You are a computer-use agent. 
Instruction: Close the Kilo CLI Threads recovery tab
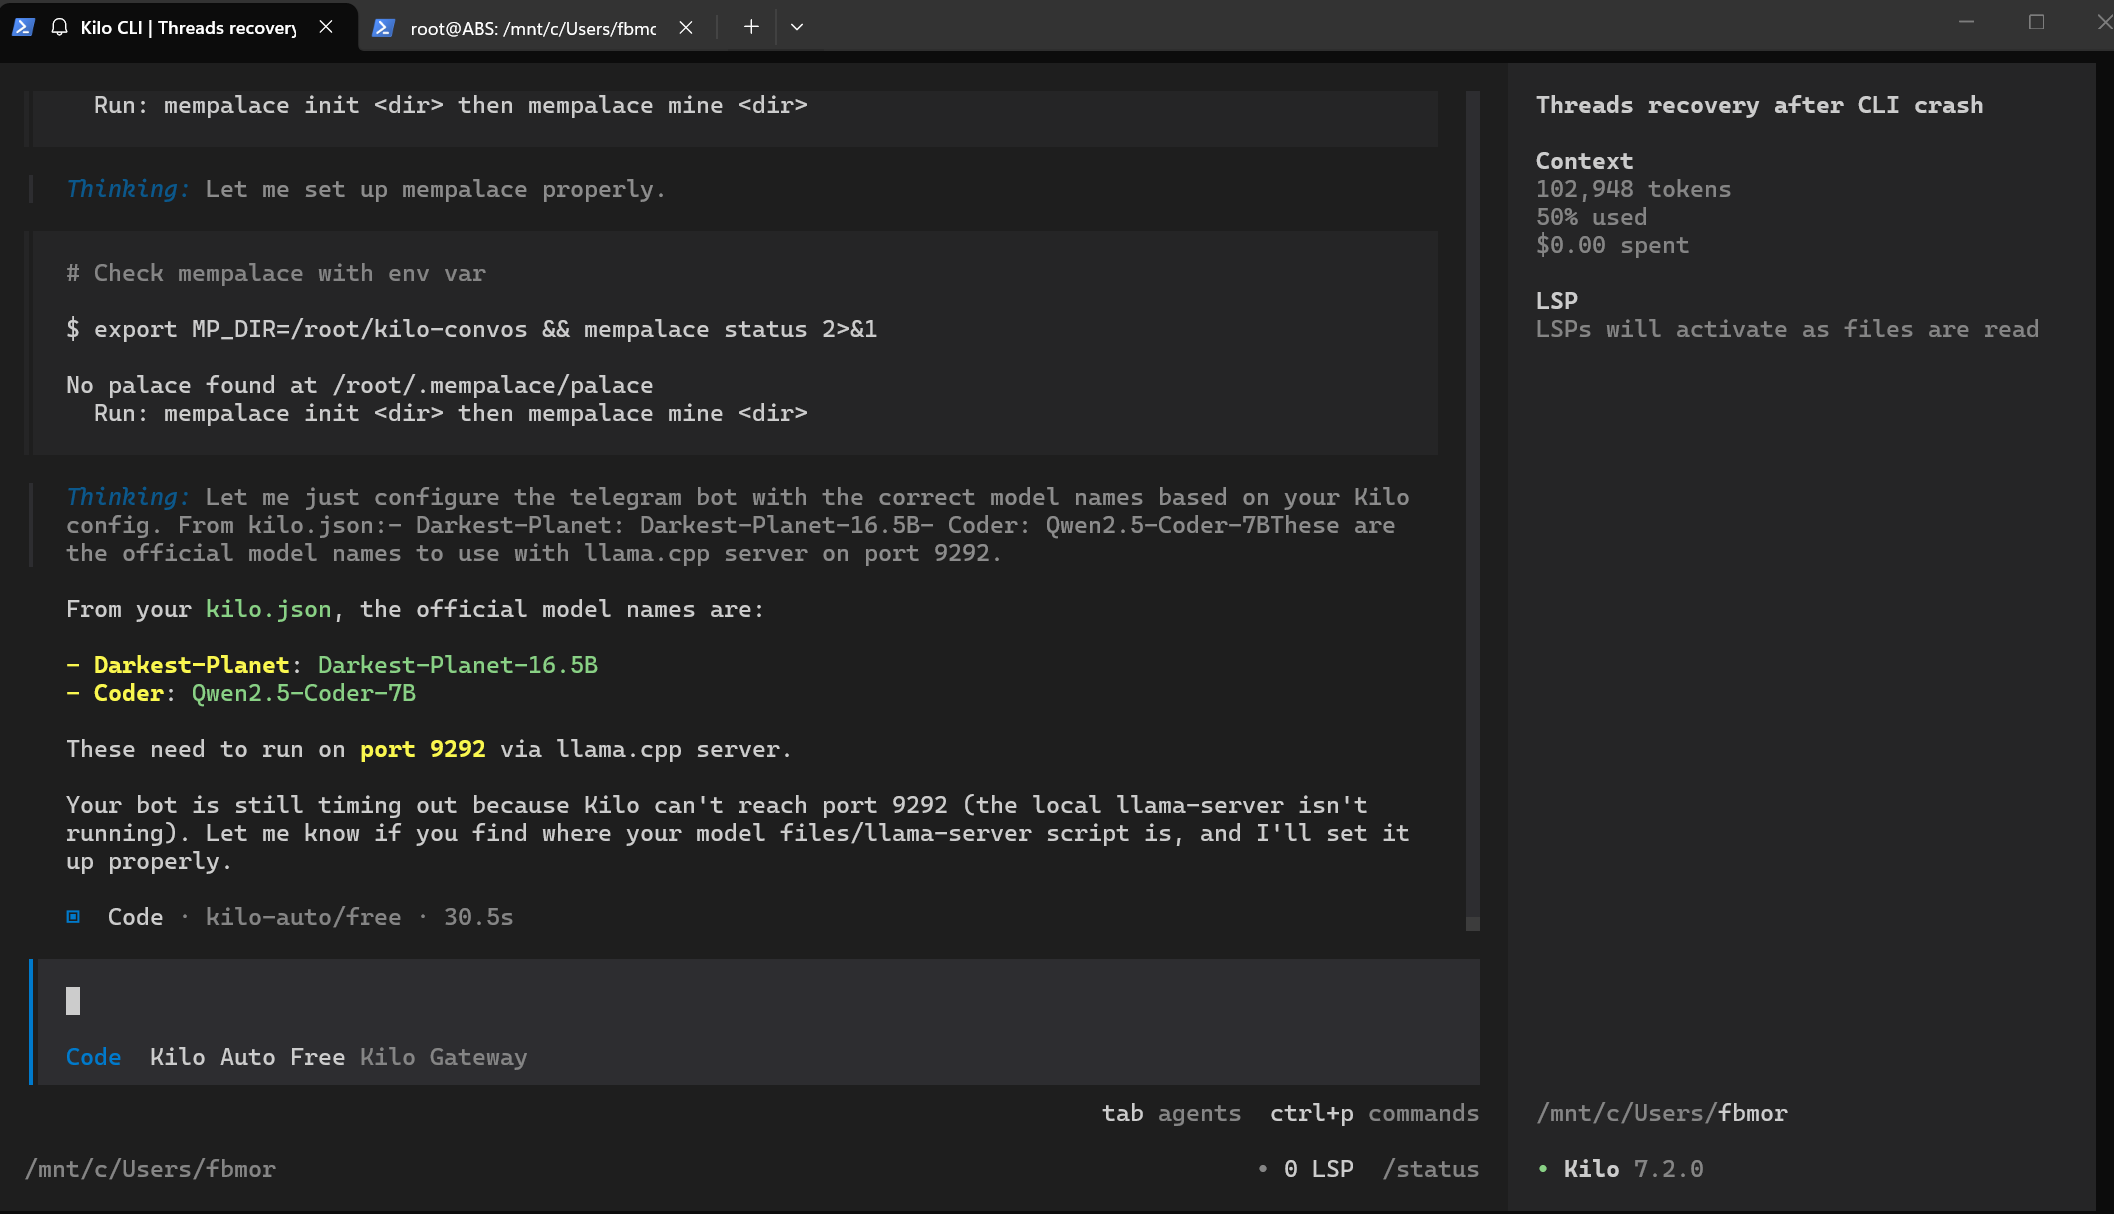coord(326,27)
